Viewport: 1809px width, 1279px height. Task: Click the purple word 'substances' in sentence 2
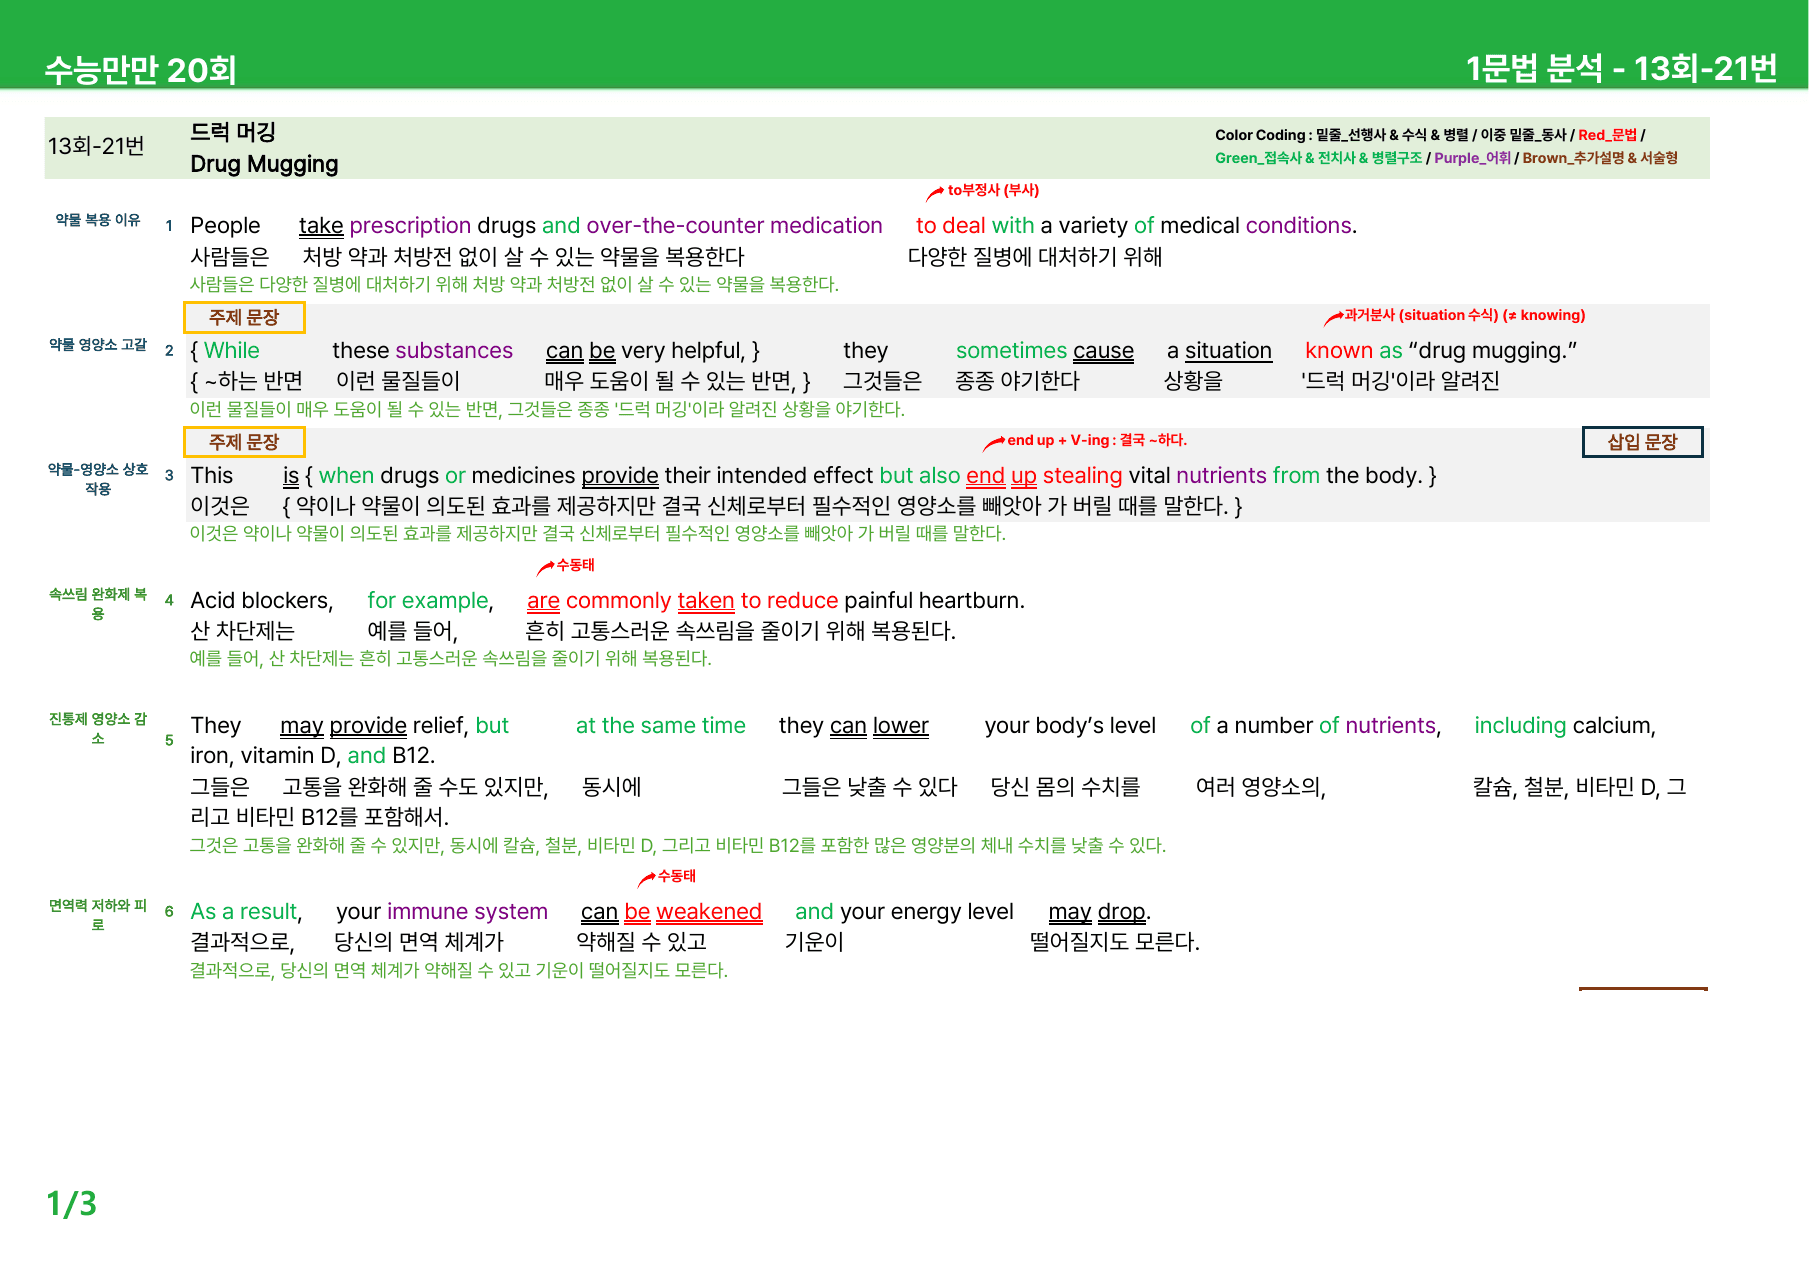tap(454, 351)
